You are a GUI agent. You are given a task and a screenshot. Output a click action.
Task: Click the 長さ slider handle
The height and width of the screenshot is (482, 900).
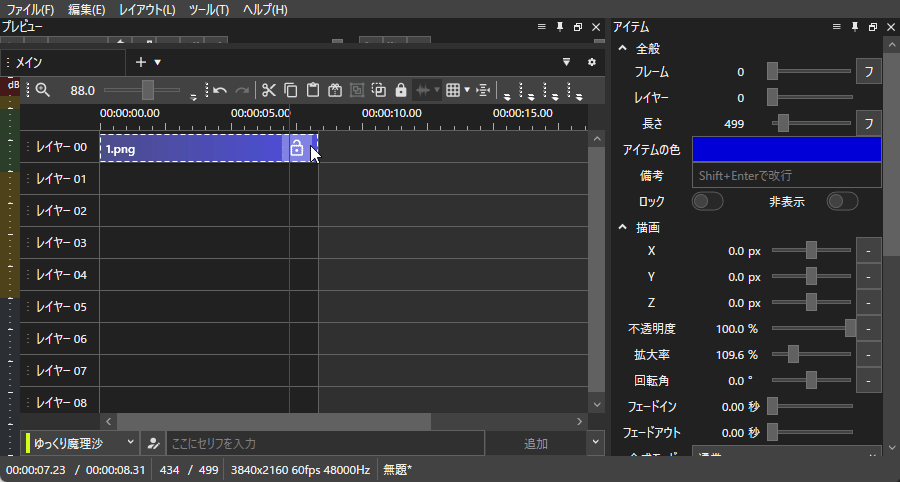click(x=783, y=123)
